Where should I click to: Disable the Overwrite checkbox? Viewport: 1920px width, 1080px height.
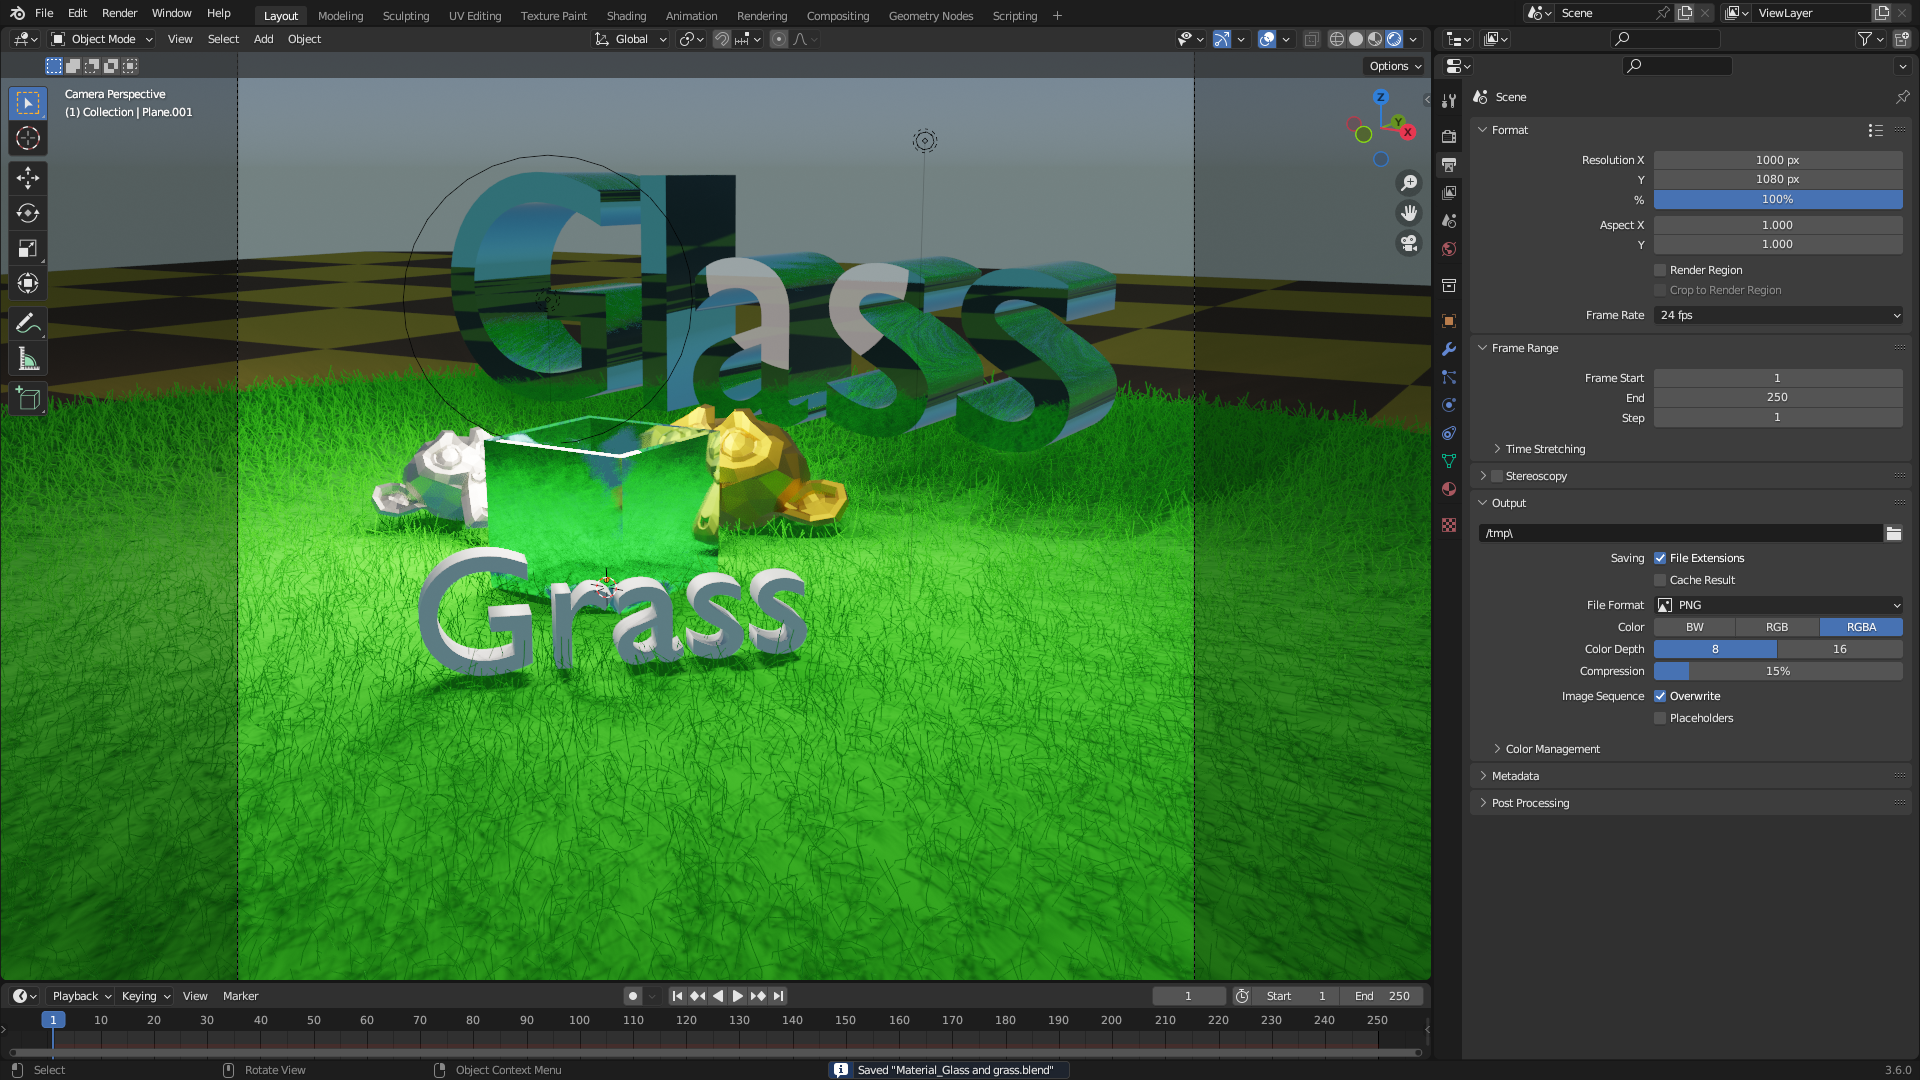click(1660, 696)
